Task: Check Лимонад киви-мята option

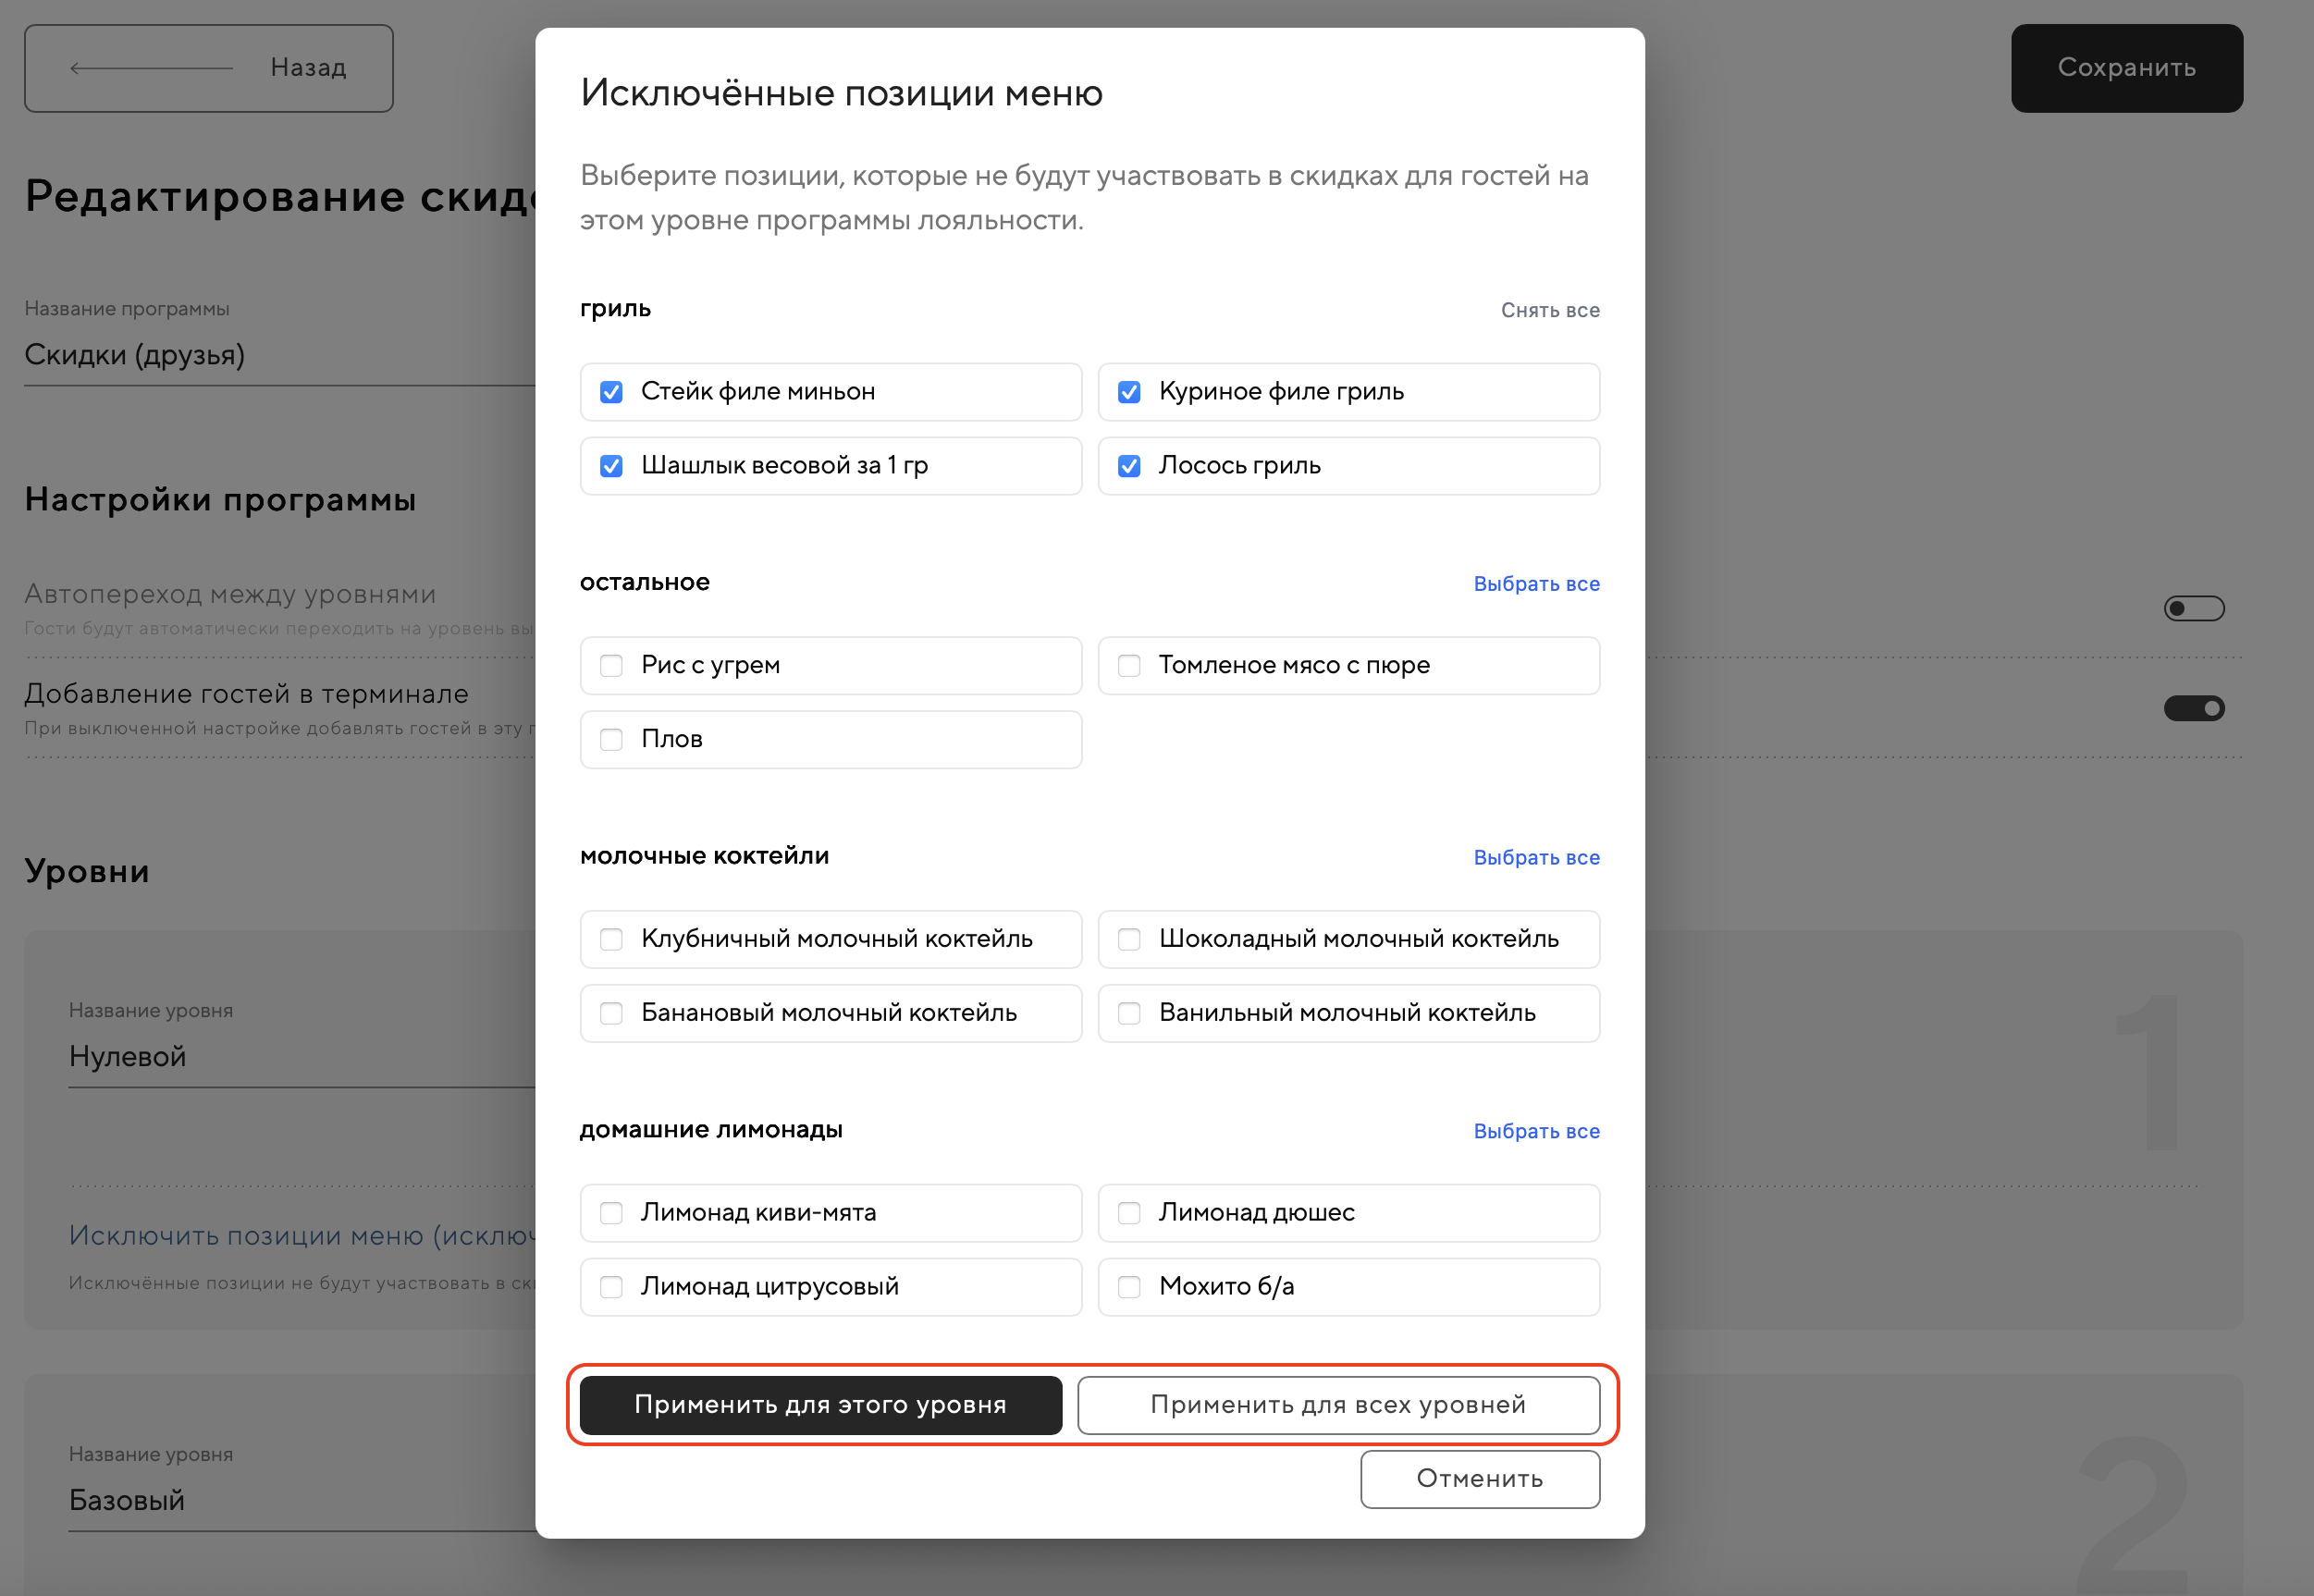Action: 611,1213
